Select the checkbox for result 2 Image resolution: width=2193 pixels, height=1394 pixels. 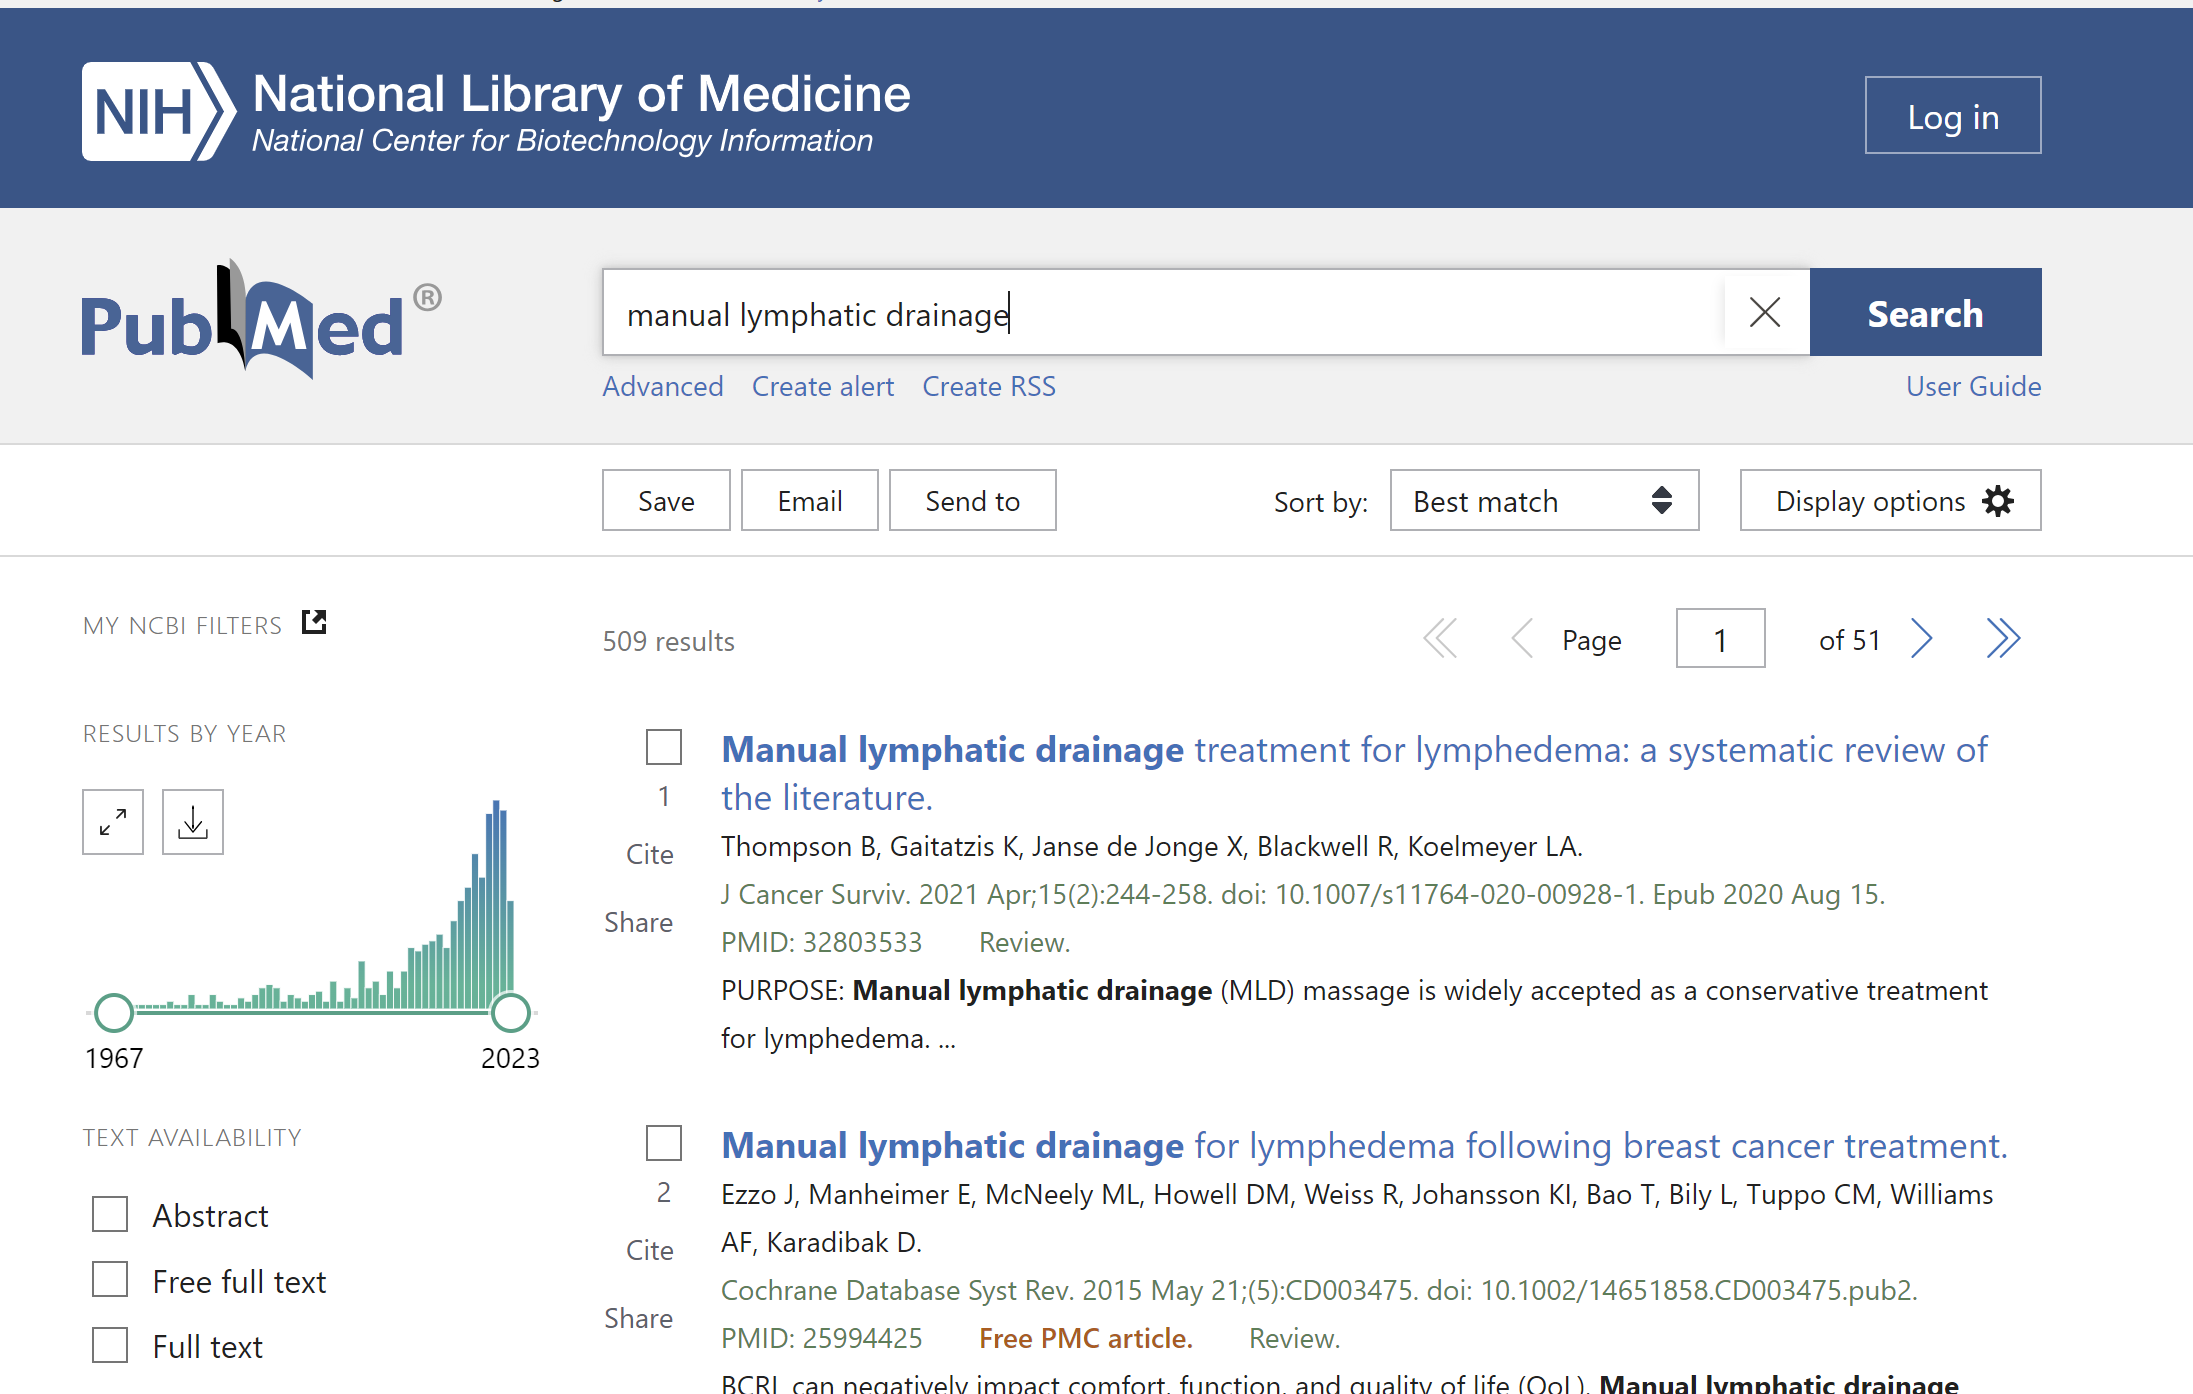click(x=664, y=1143)
